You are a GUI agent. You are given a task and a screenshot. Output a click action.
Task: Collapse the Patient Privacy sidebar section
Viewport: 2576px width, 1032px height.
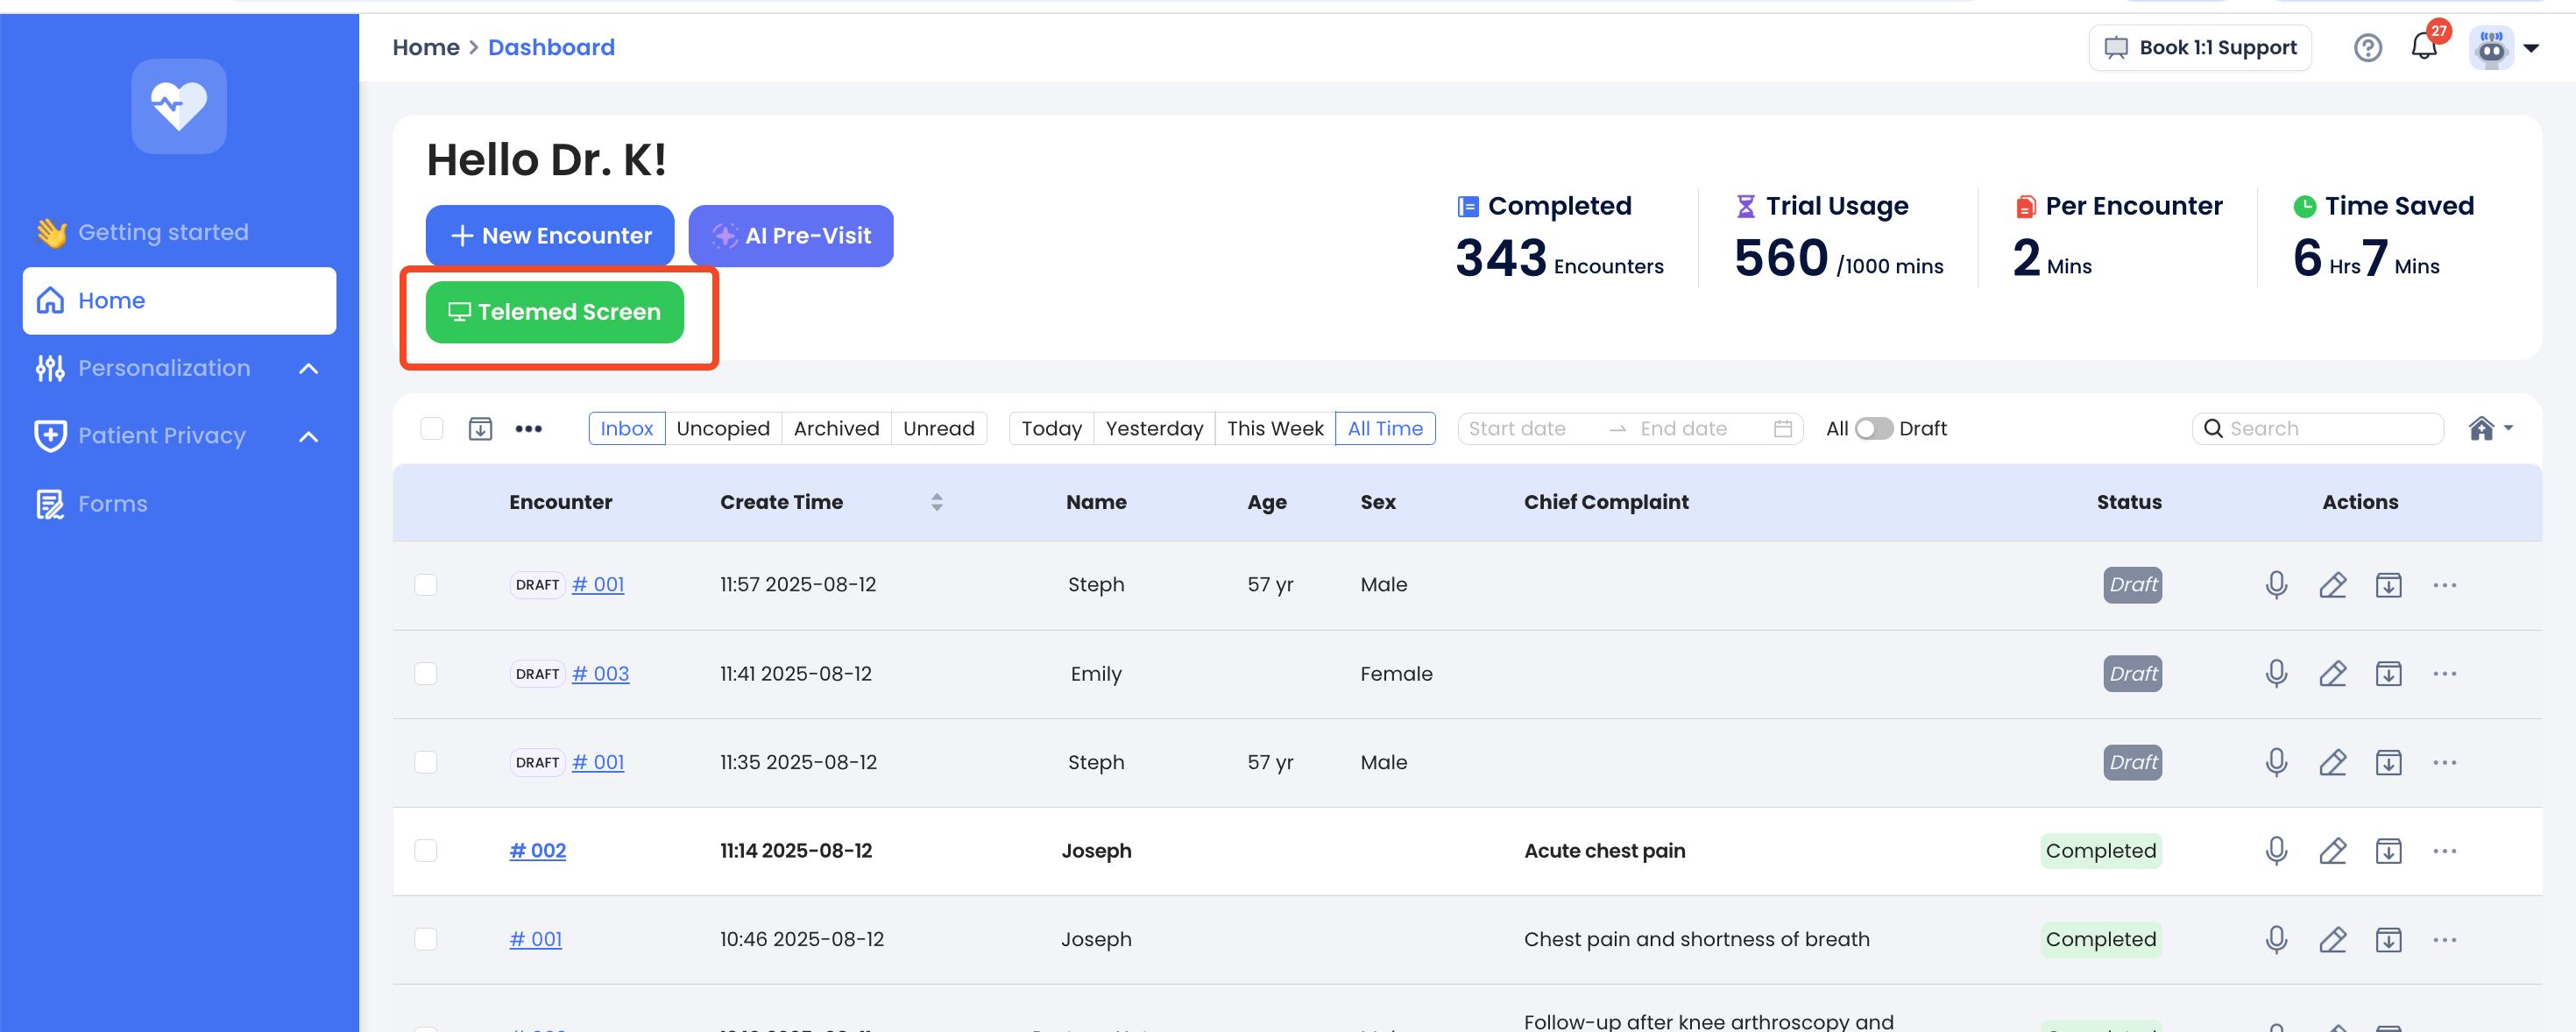coord(309,437)
